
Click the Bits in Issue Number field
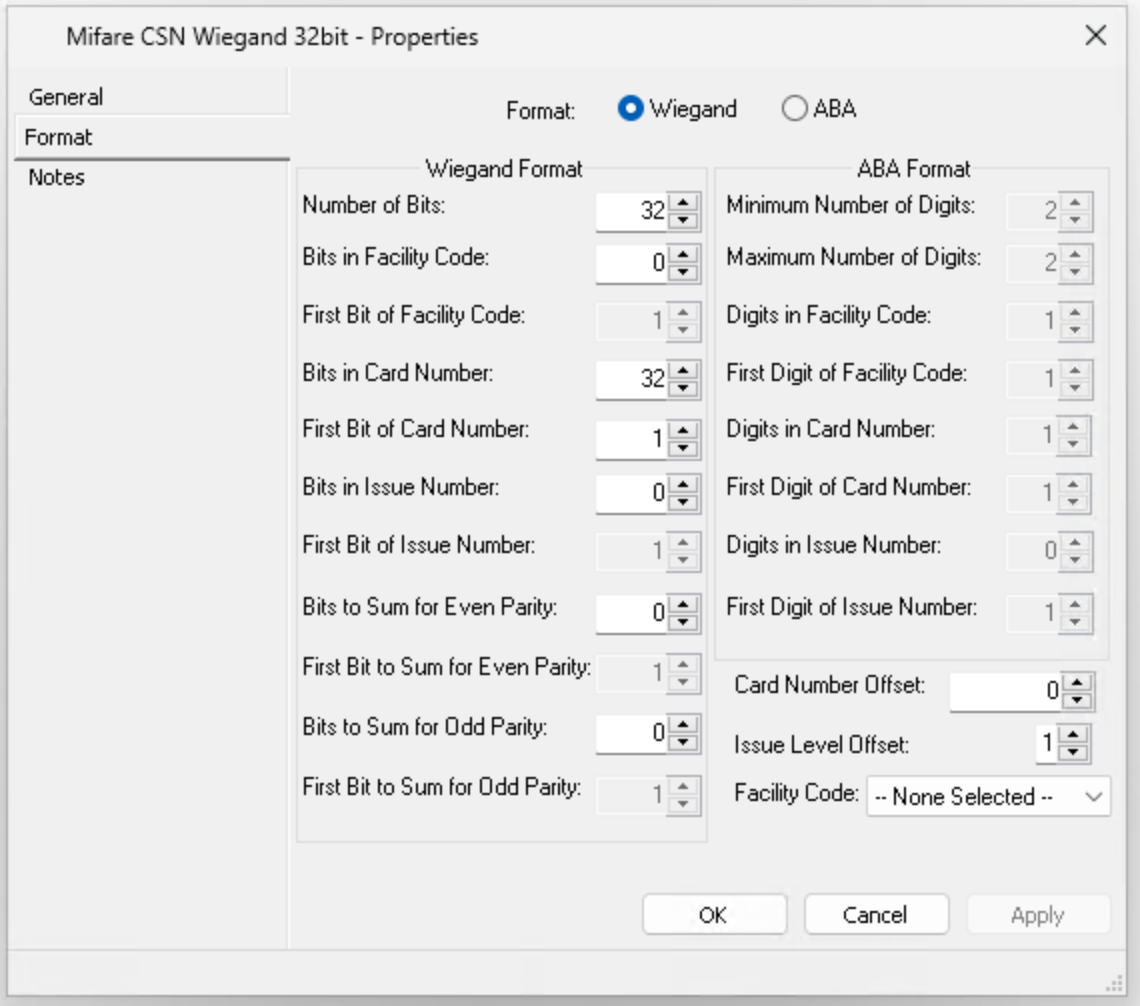(632, 494)
